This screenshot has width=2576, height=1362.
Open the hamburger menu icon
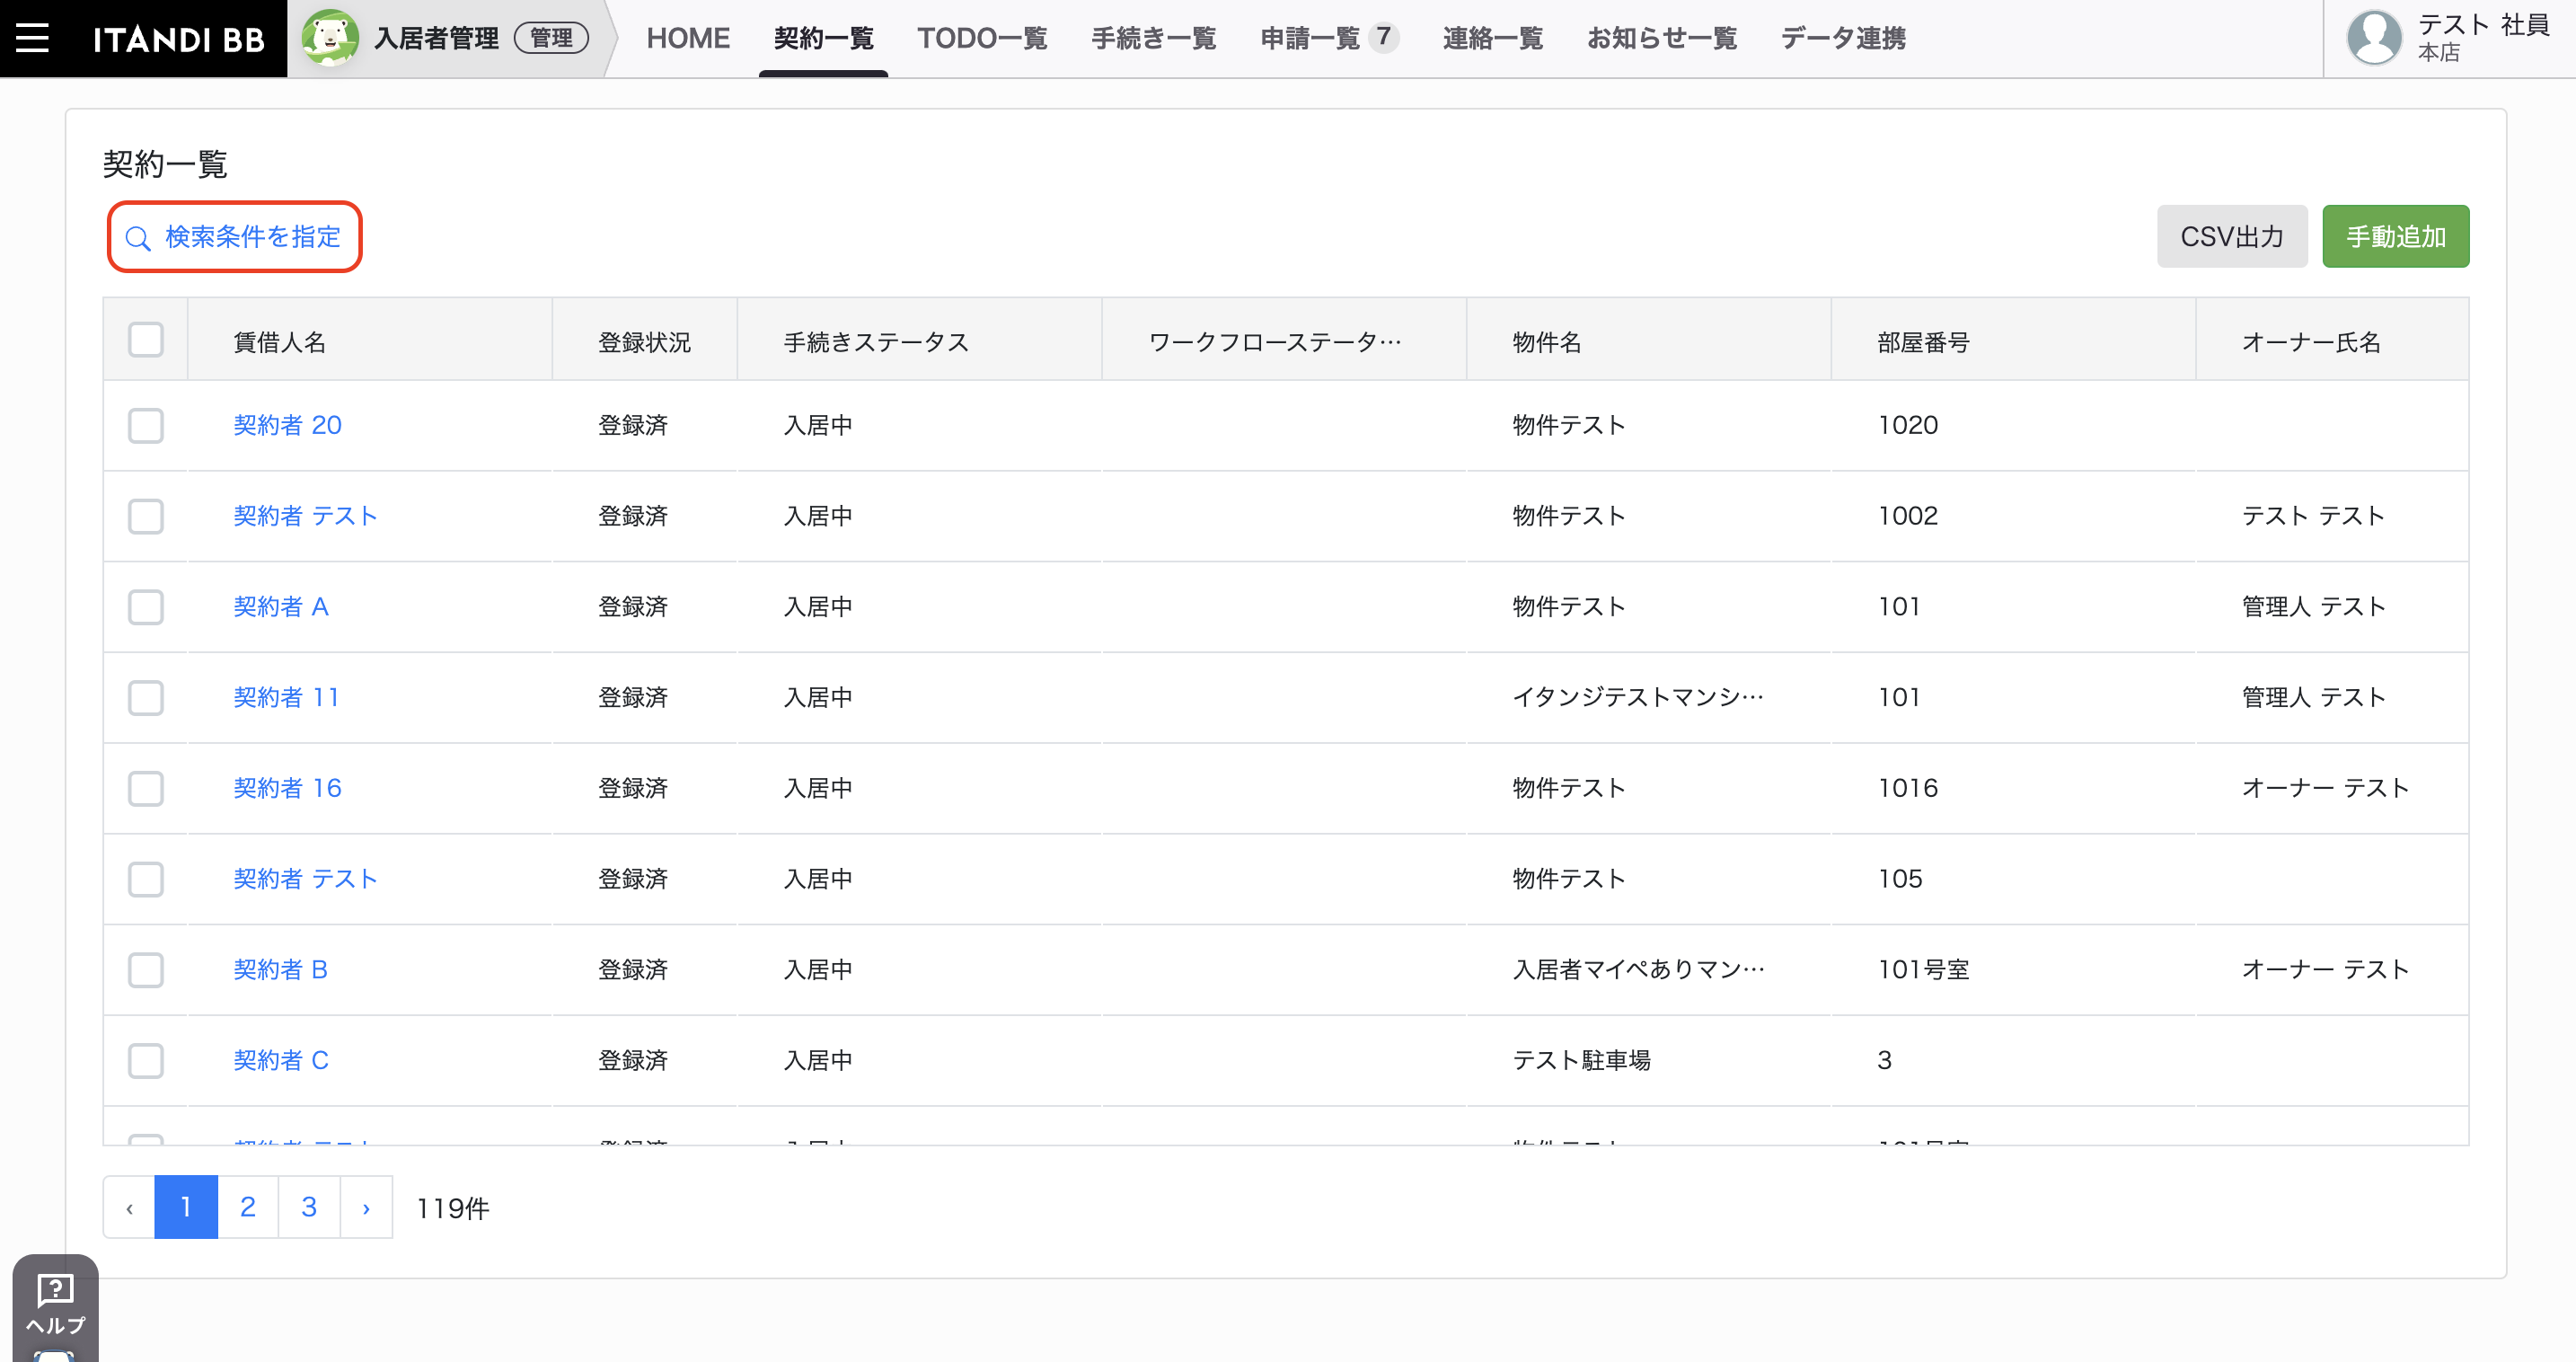32,38
